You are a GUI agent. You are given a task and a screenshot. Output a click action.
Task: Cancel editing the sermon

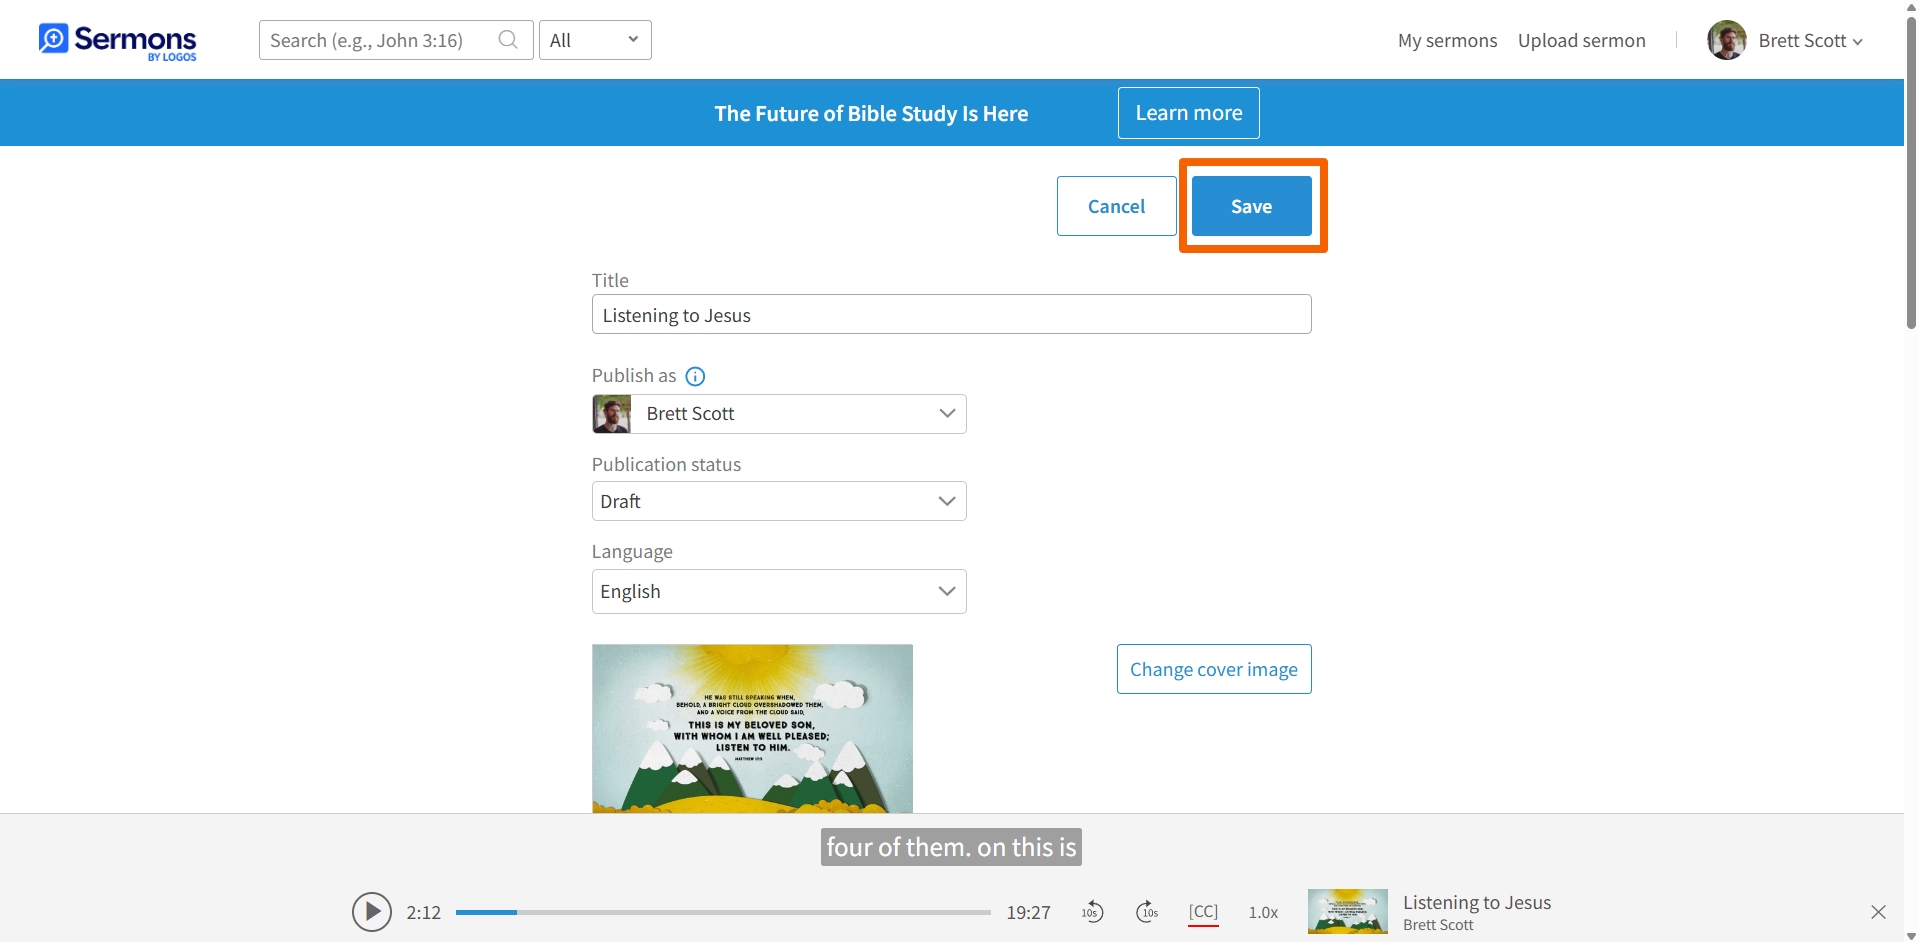pos(1116,206)
